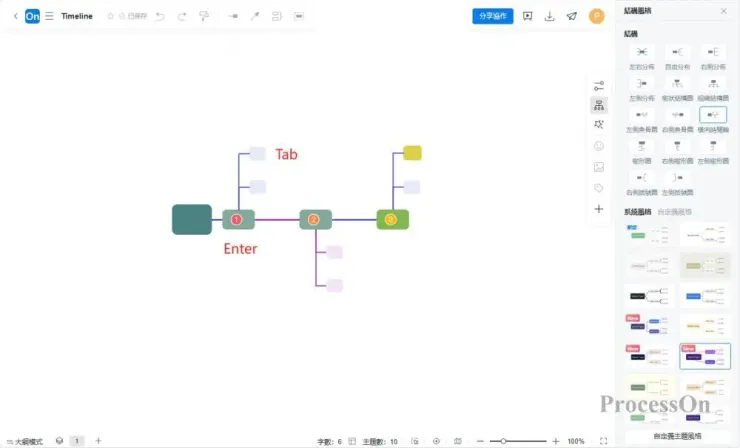Select green topic node number 3
Screen dimensions: 740x448
click(393, 220)
